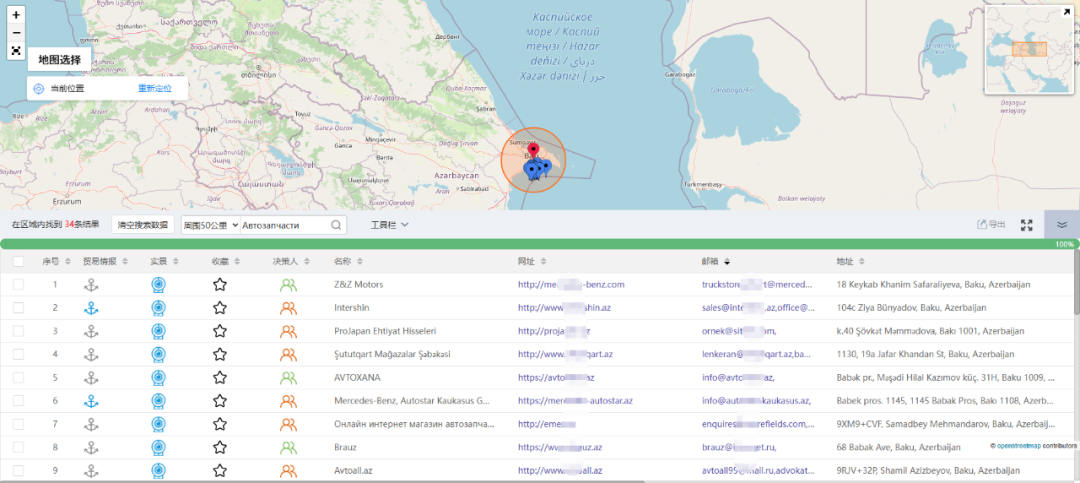1080x483 pixels.
Task: Fit map to extent icon
Action: [x=17, y=51]
